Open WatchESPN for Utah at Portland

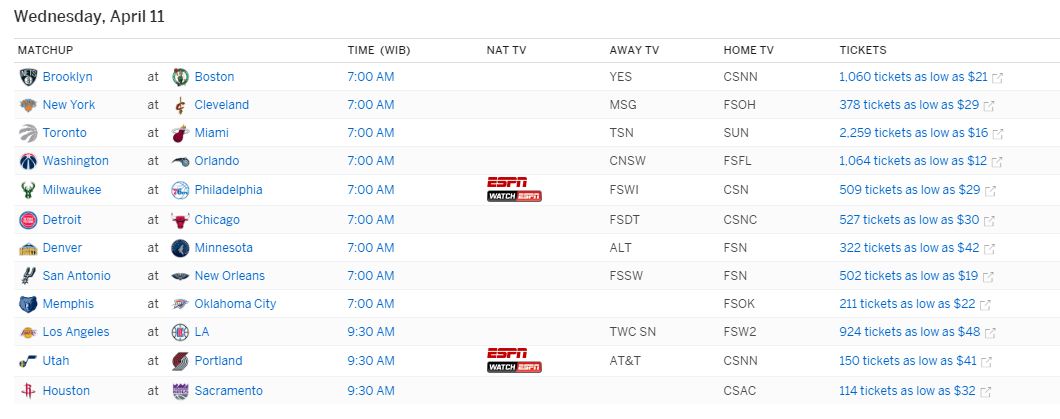(514, 367)
